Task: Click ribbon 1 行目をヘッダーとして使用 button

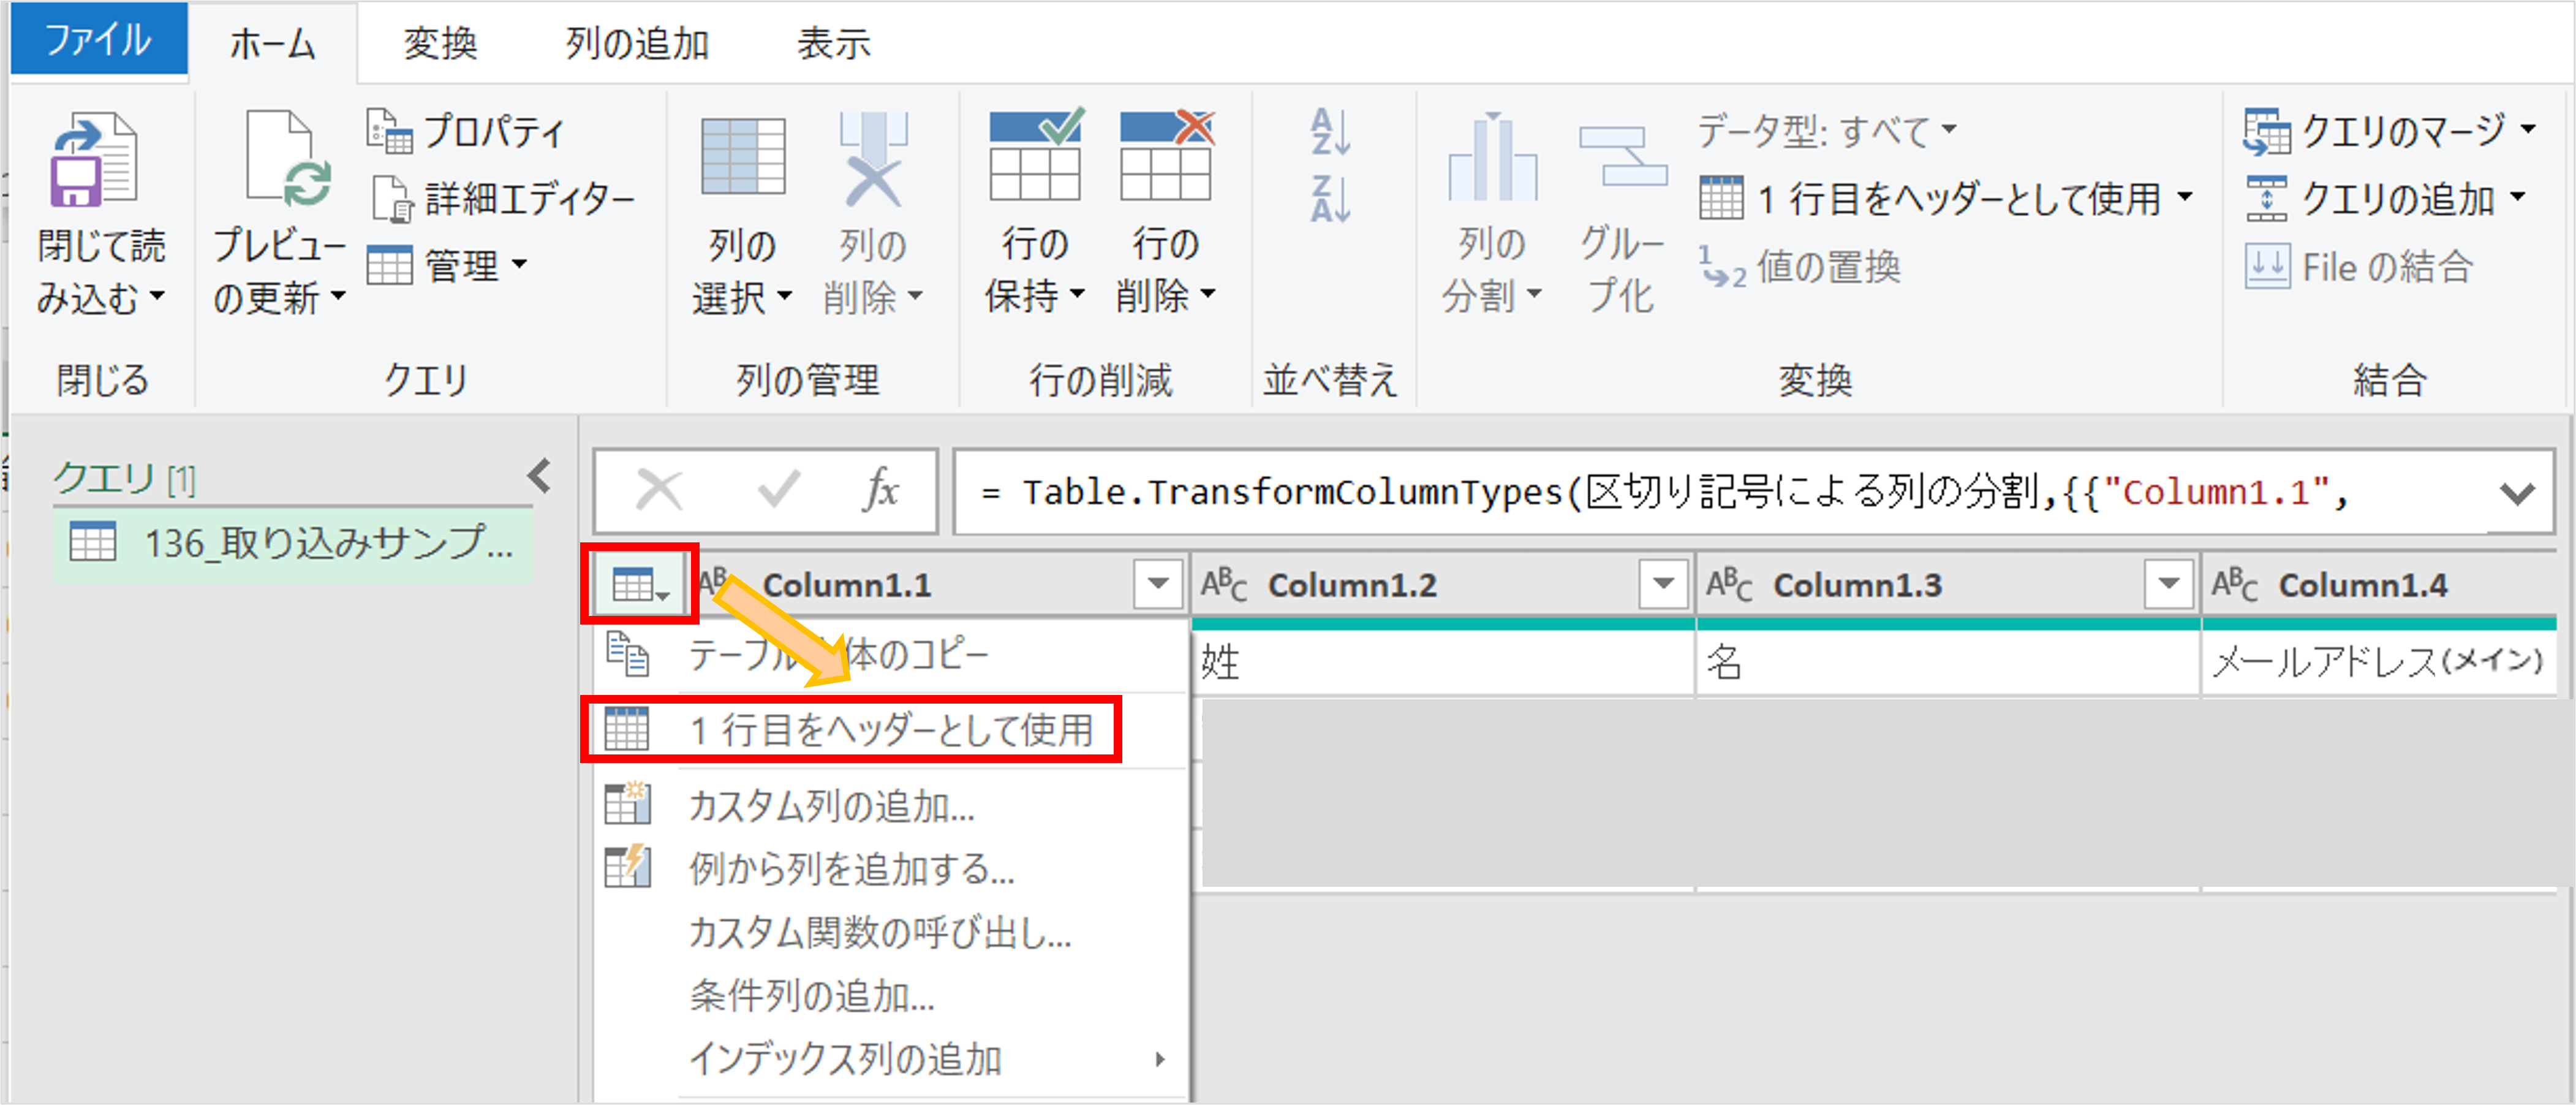Action: (x=1946, y=199)
